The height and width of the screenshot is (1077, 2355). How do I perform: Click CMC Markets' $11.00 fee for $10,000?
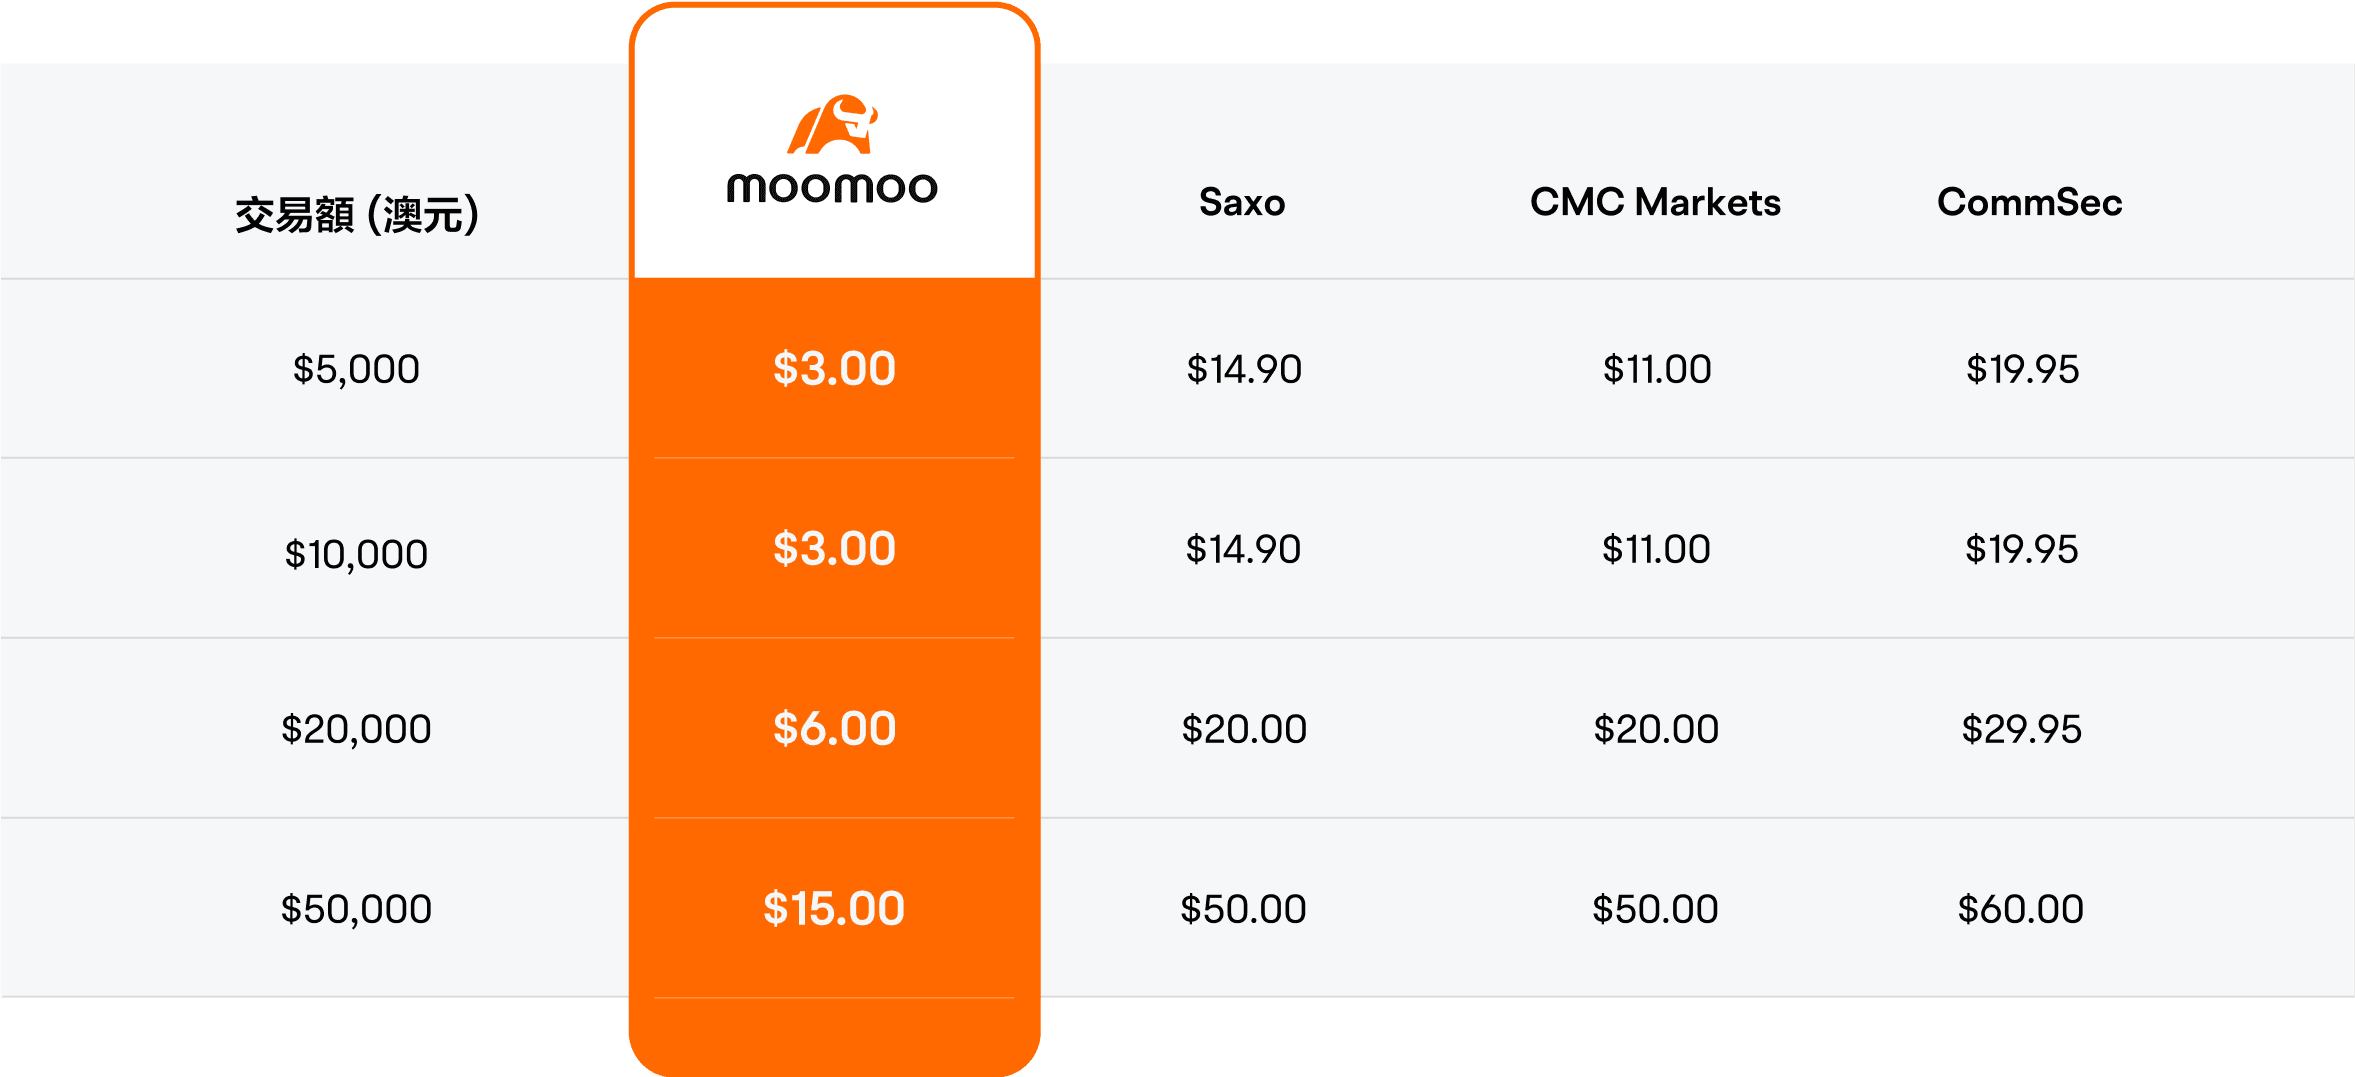pyautogui.click(x=1656, y=549)
